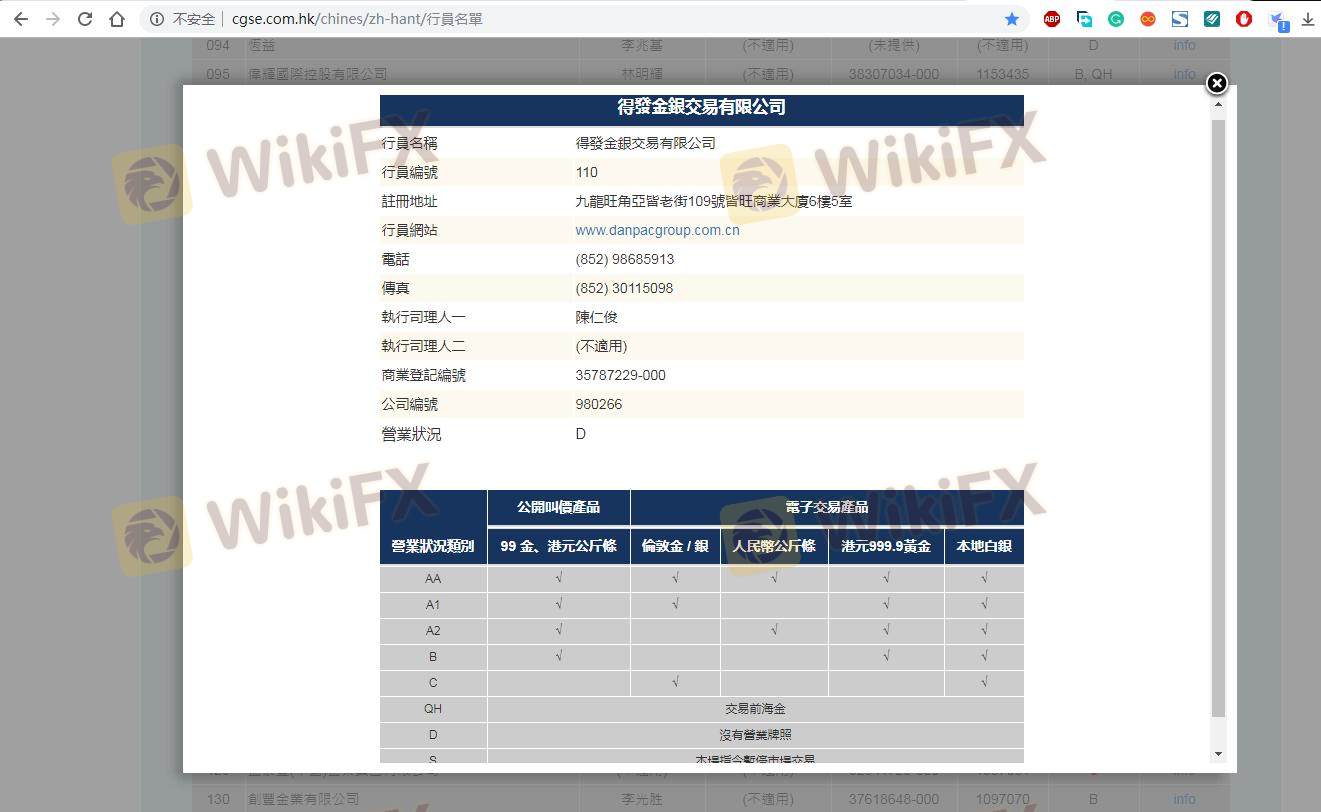The height and width of the screenshot is (812, 1321).
Task: Select the phone number (852) 98685913
Action: tap(624, 259)
